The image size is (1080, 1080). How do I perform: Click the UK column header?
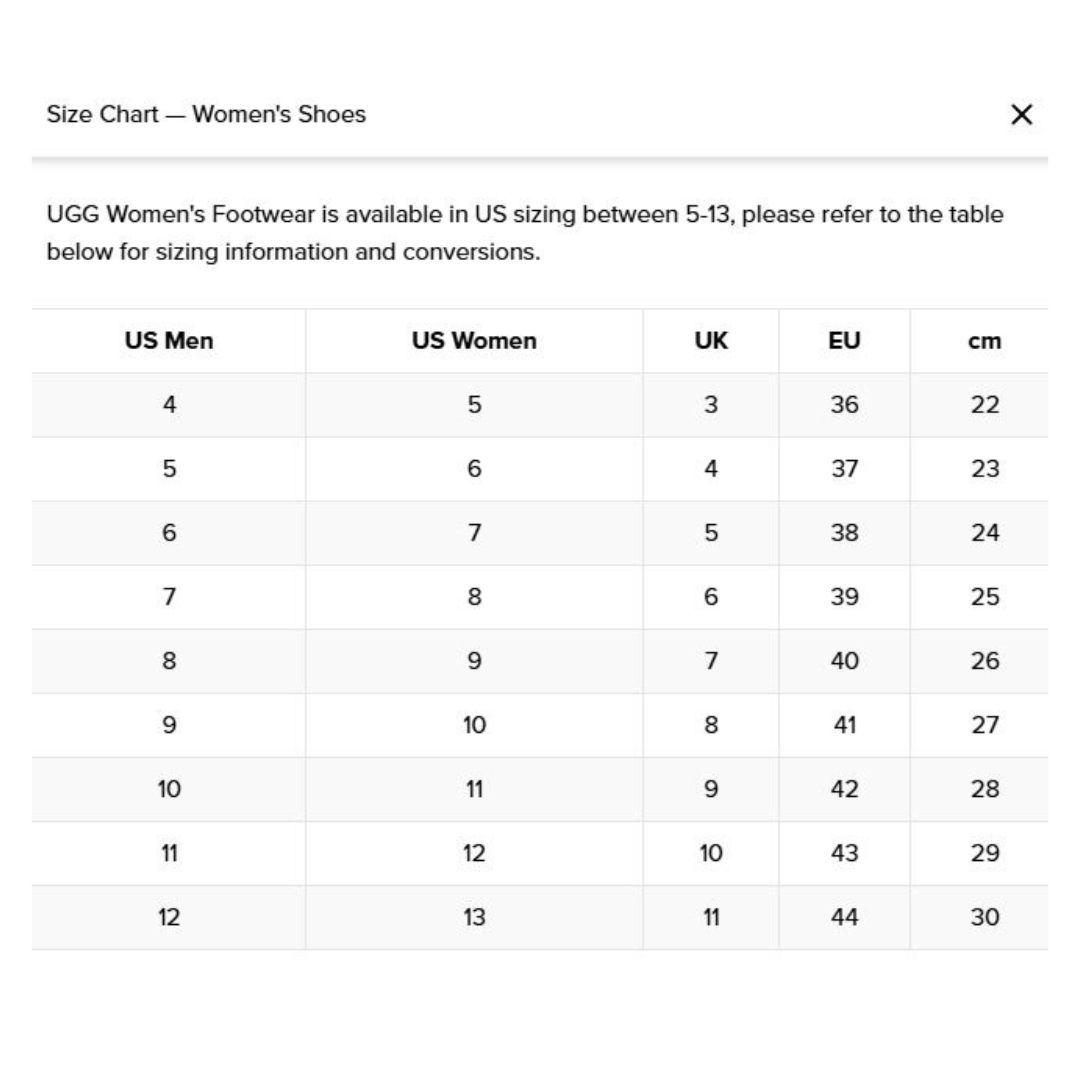(711, 341)
